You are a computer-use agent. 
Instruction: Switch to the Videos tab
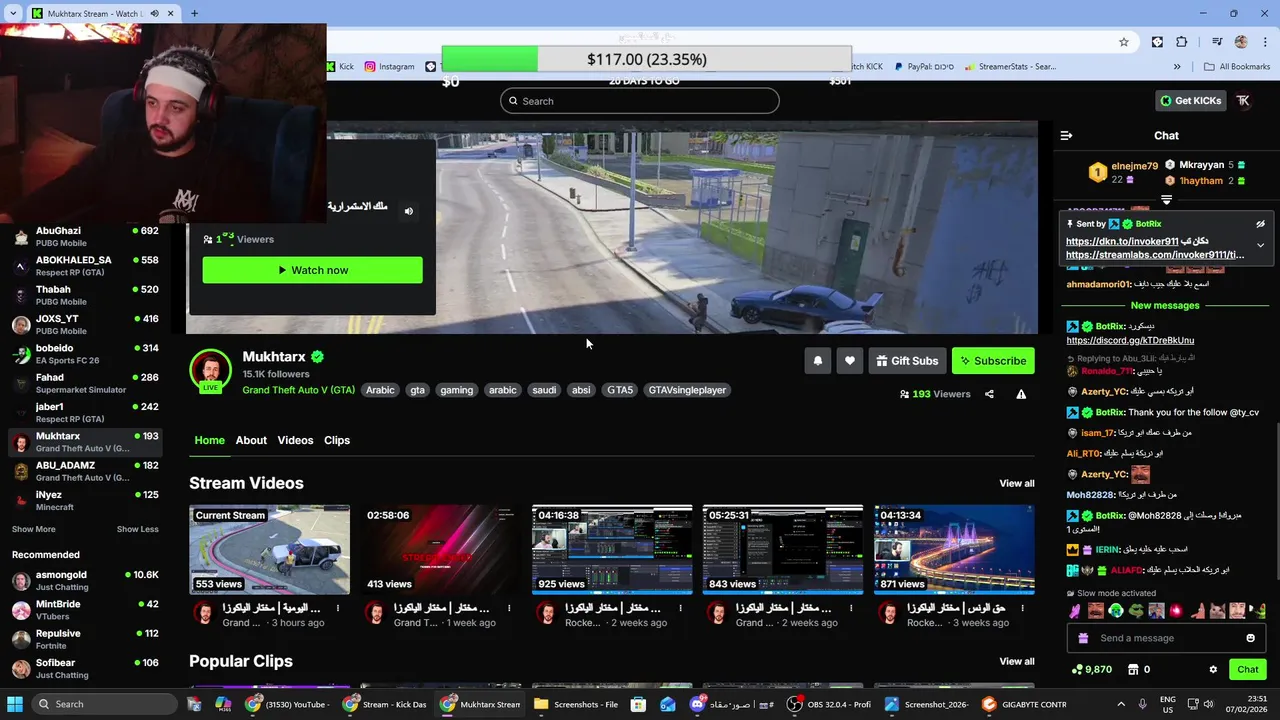pyautogui.click(x=295, y=440)
